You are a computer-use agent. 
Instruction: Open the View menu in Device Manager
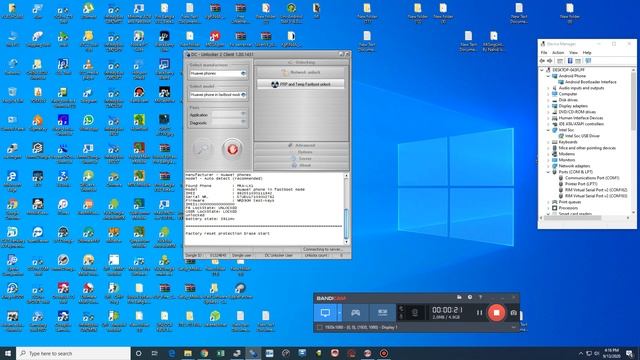tap(573, 53)
